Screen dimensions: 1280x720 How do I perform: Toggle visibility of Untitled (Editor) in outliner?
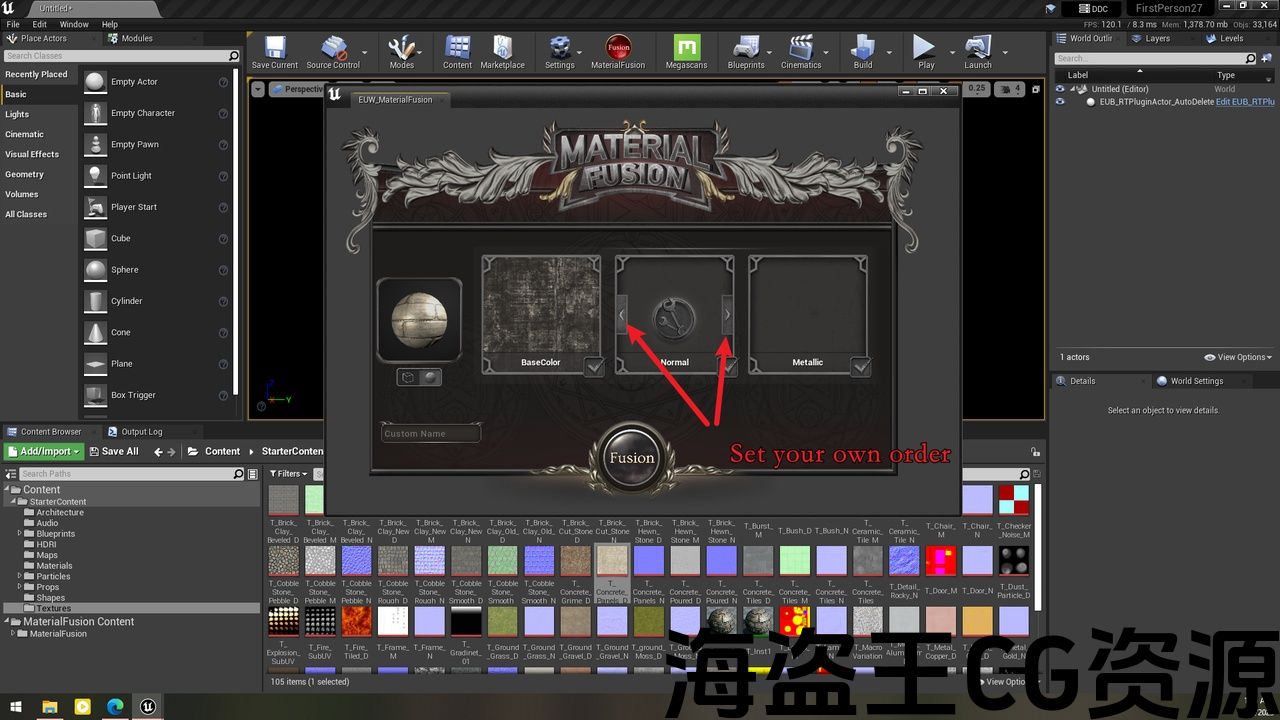pyautogui.click(x=1060, y=89)
